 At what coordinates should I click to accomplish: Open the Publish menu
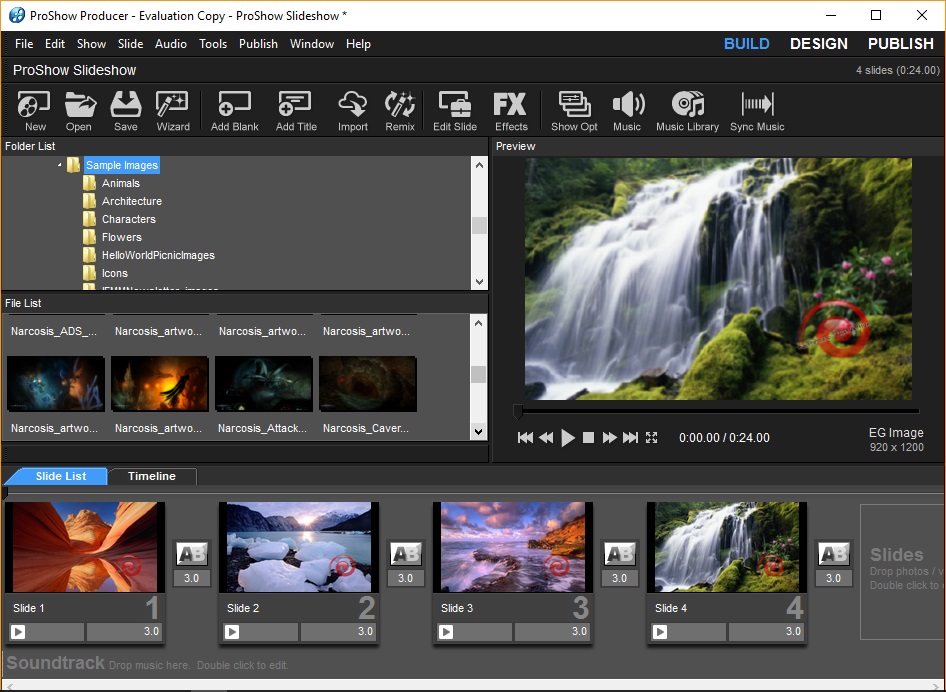tap(258, 44)
